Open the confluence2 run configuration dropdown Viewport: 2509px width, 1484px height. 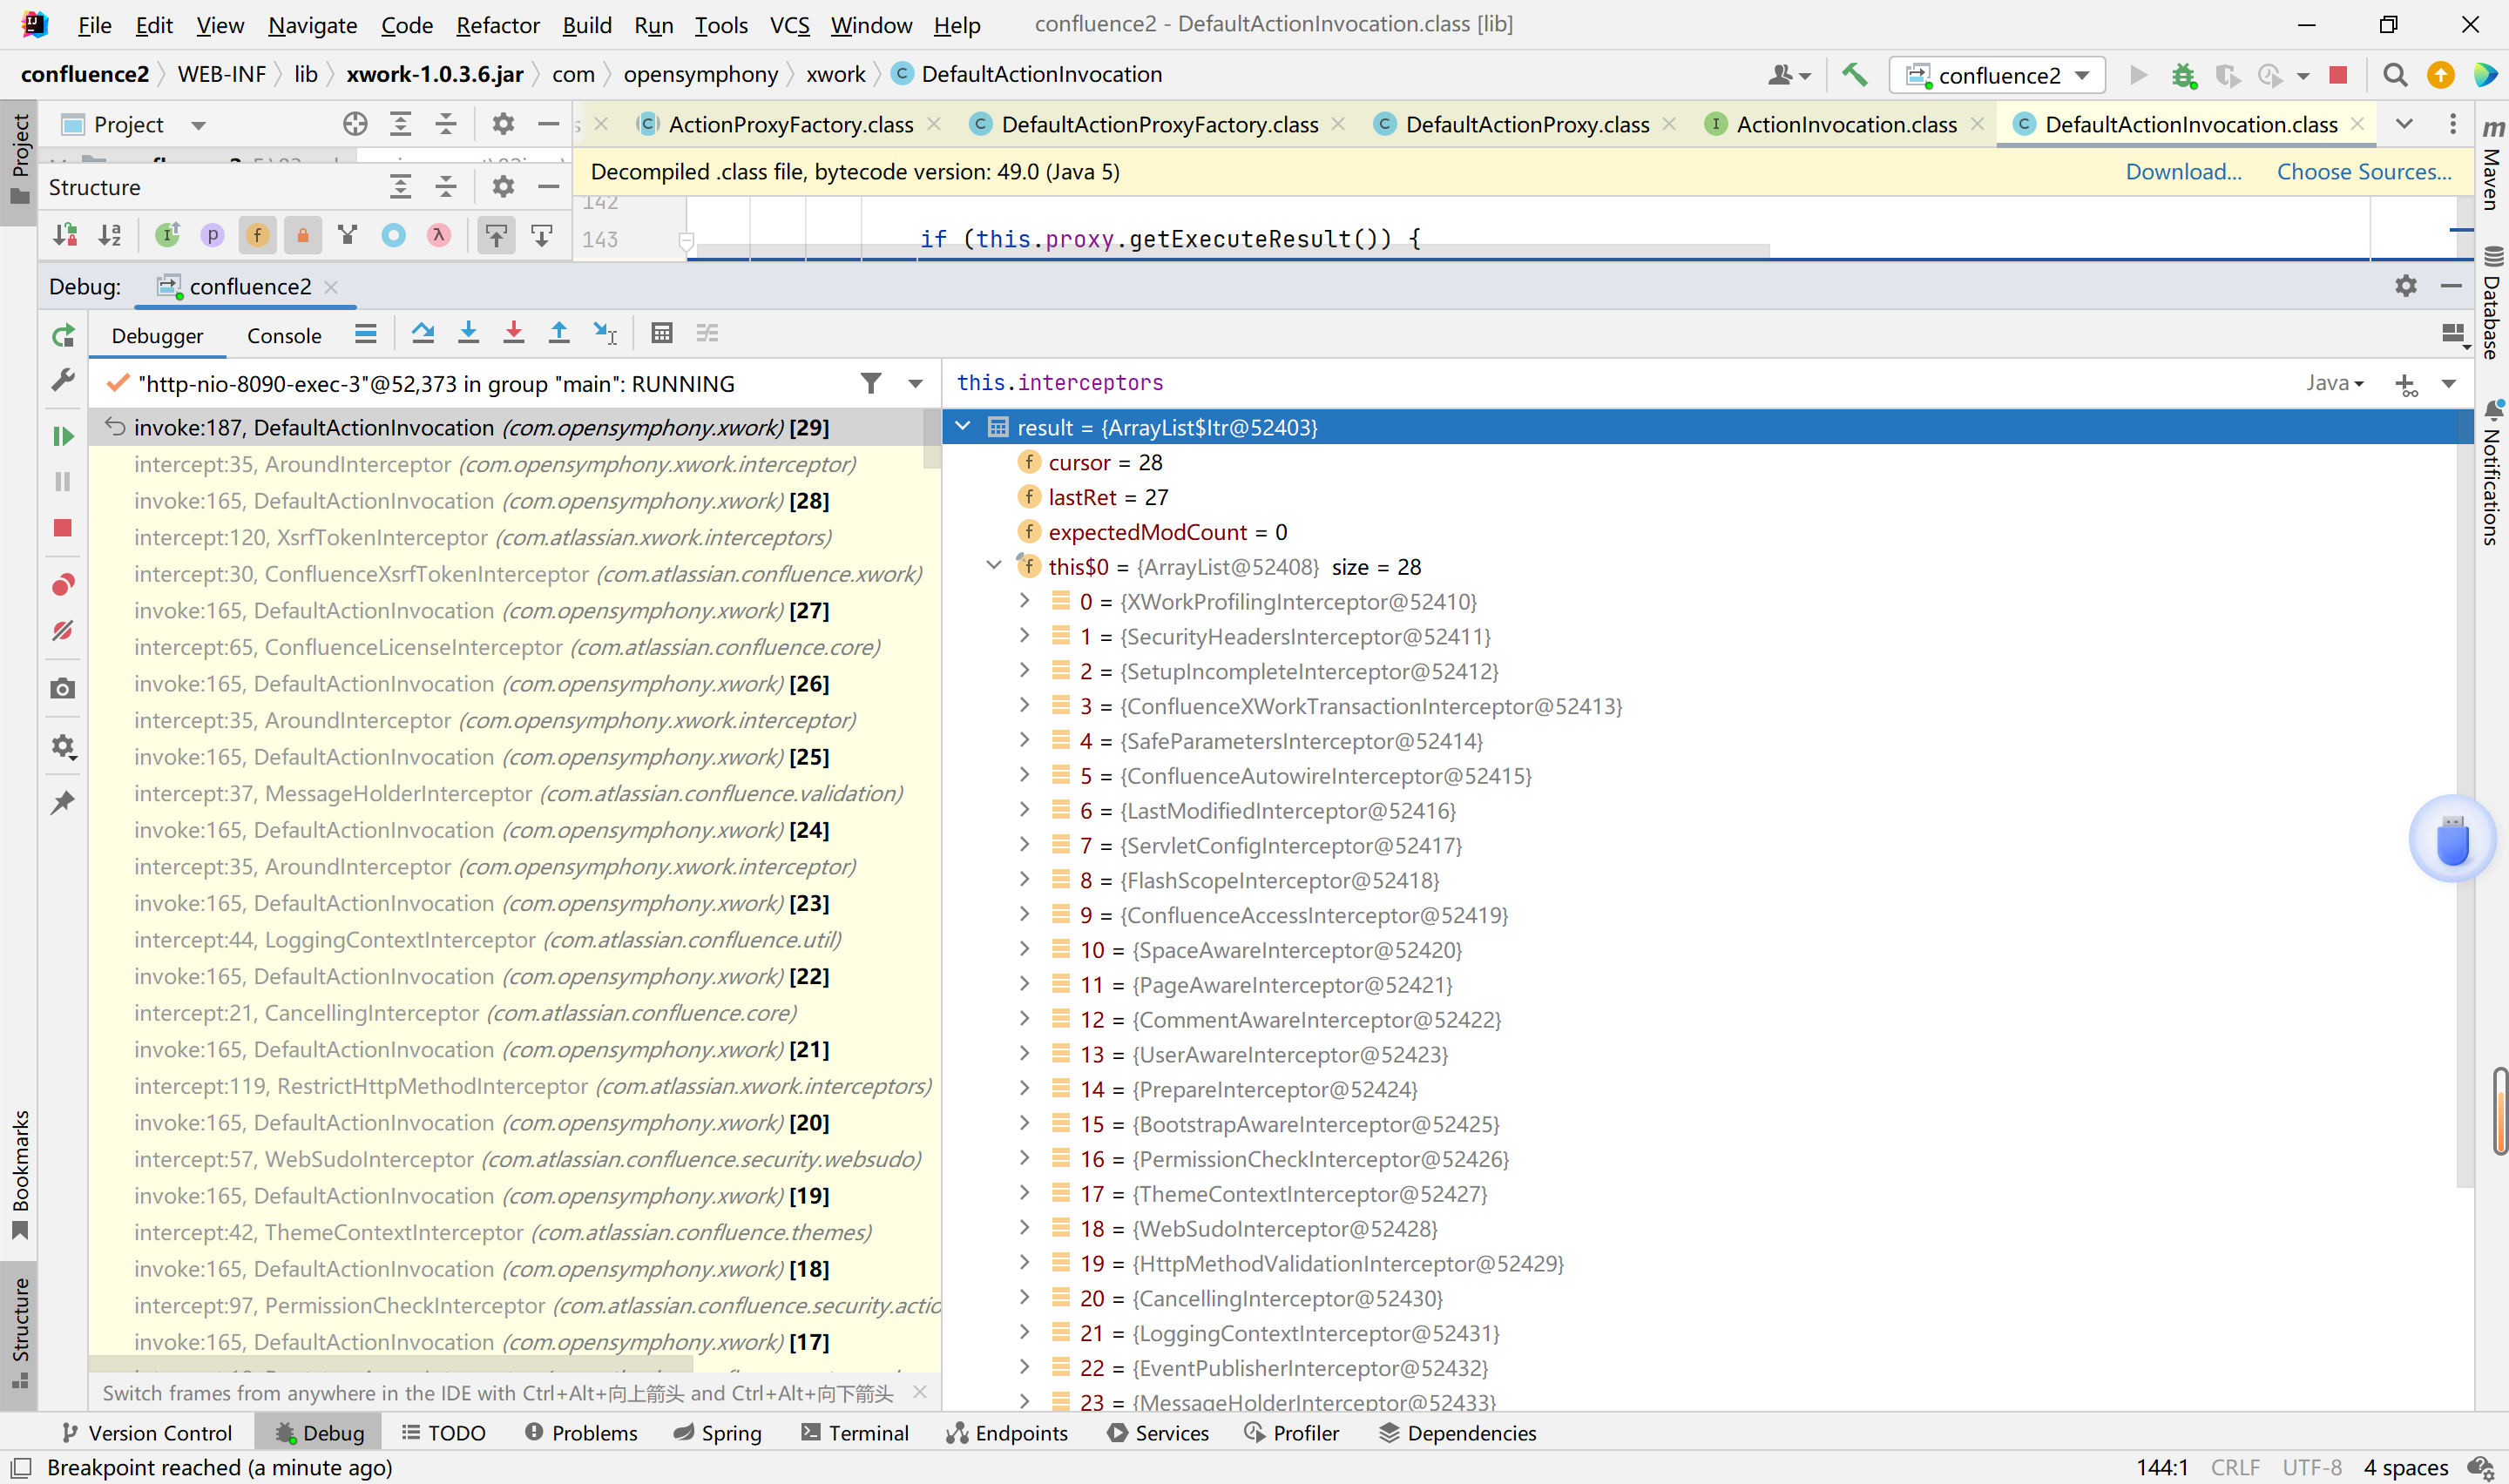point(1997,75)
